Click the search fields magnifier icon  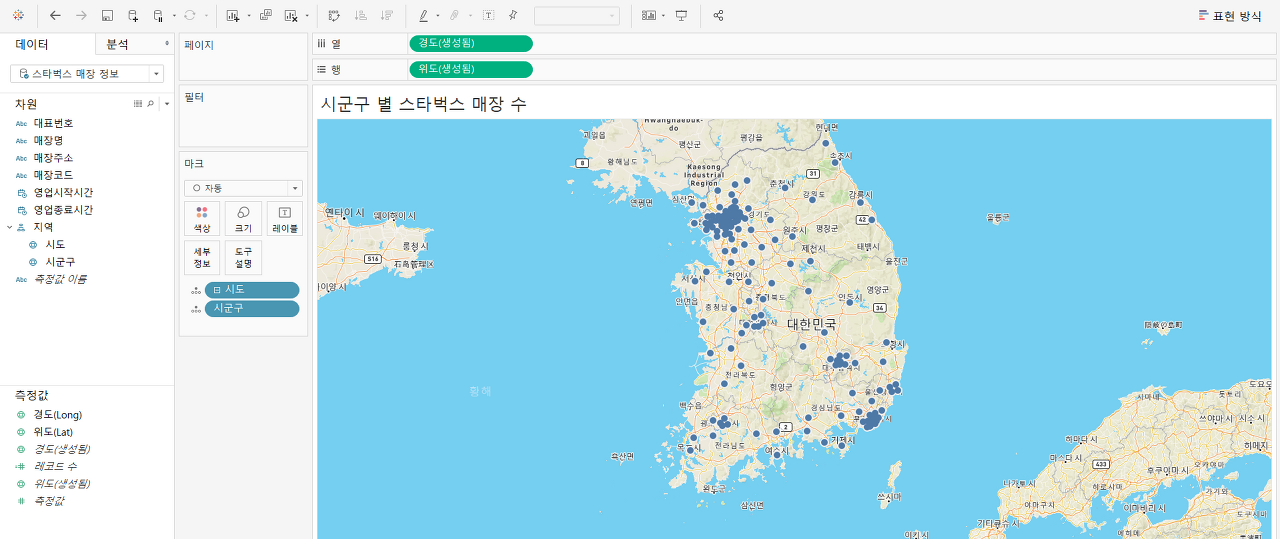coord(151,103)
